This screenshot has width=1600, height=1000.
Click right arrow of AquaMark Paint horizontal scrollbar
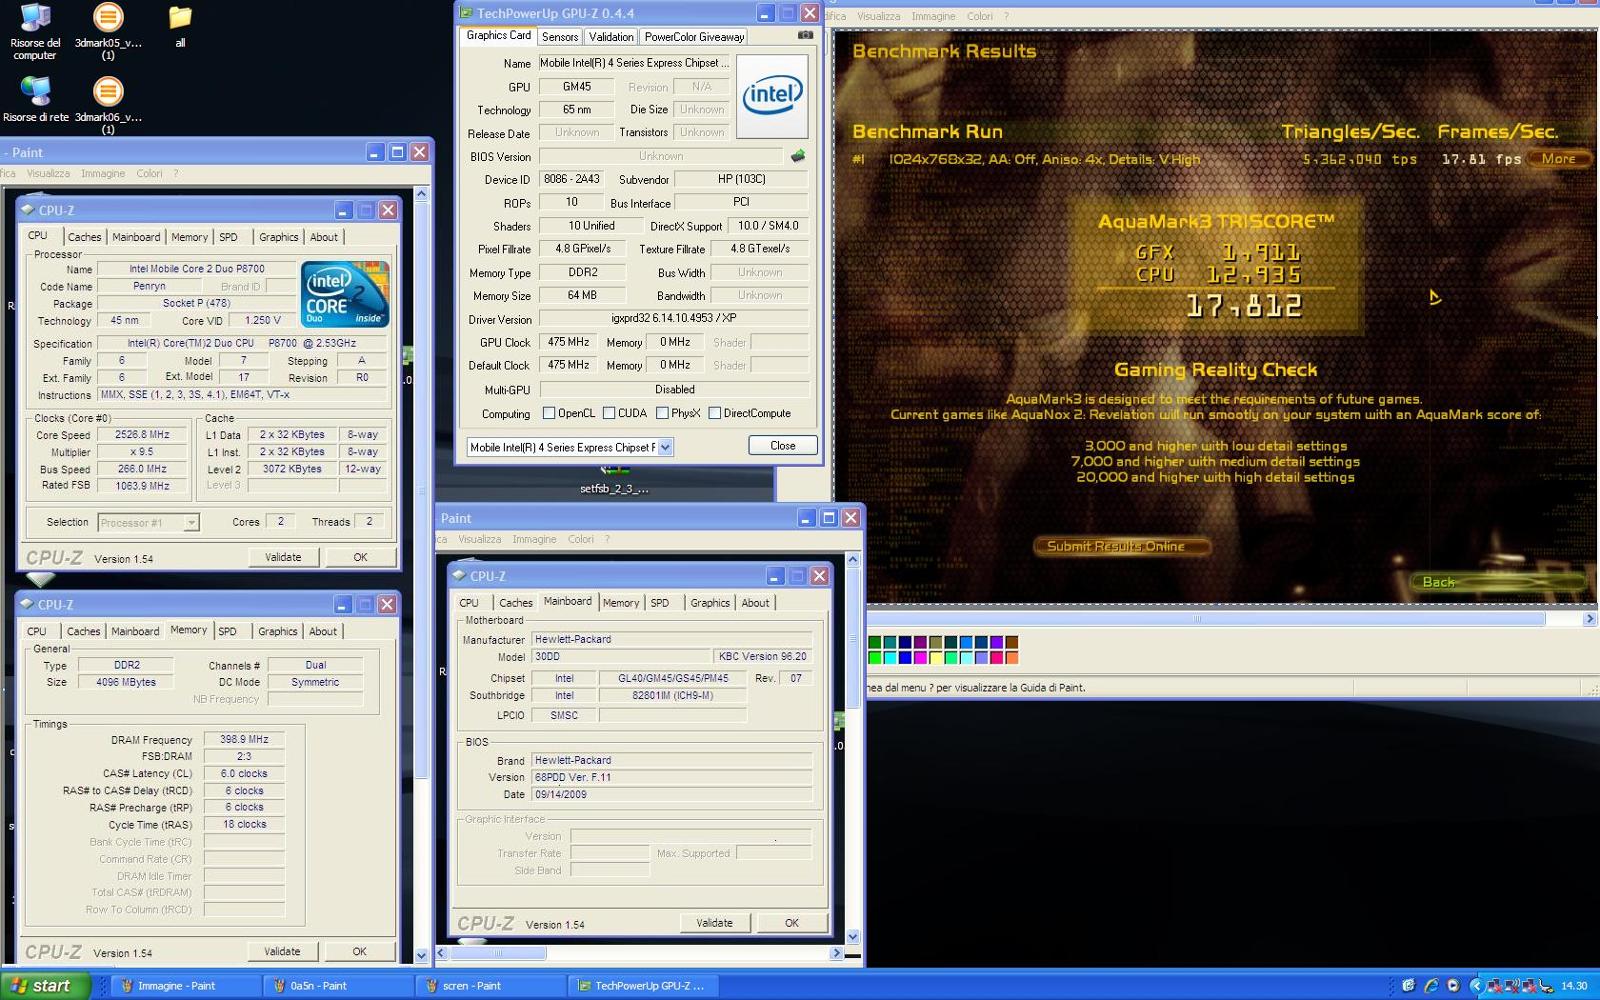1589,619
